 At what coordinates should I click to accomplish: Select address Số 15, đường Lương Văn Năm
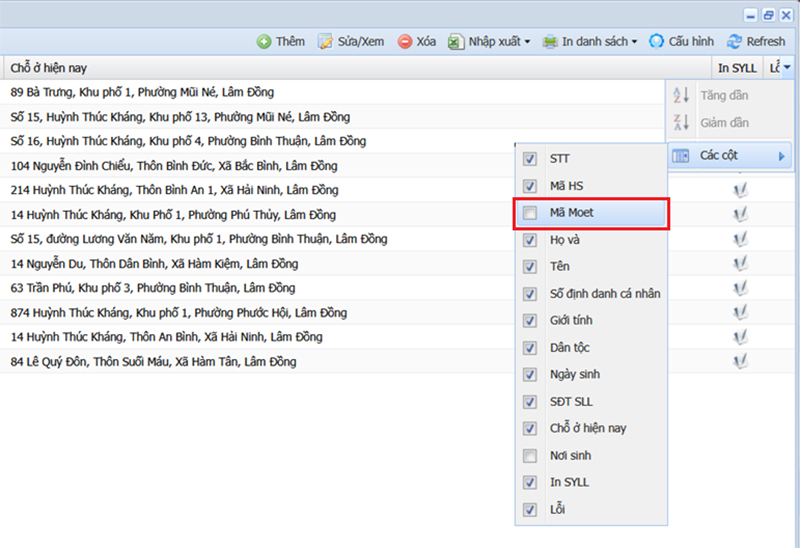point(199,239)
